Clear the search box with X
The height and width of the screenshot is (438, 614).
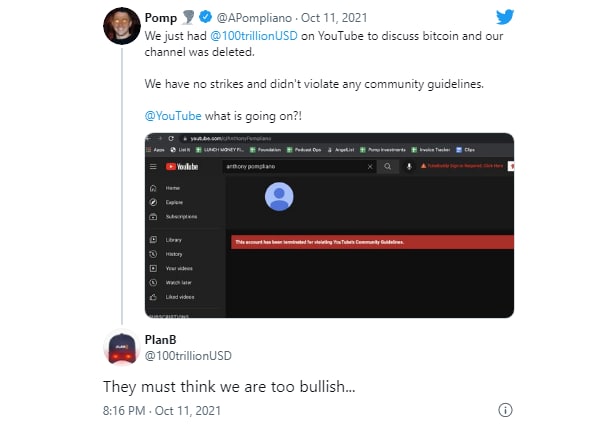point(370,167)
